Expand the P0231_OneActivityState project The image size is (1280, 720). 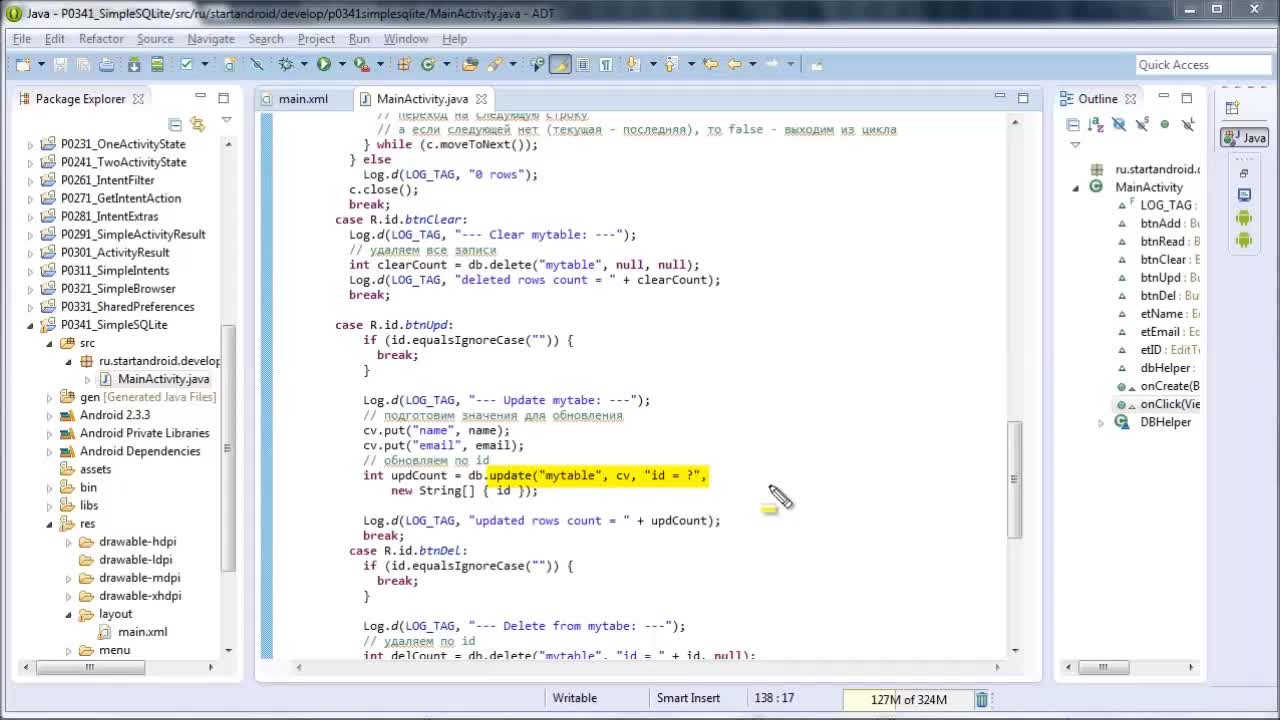[x=30, y=145]
